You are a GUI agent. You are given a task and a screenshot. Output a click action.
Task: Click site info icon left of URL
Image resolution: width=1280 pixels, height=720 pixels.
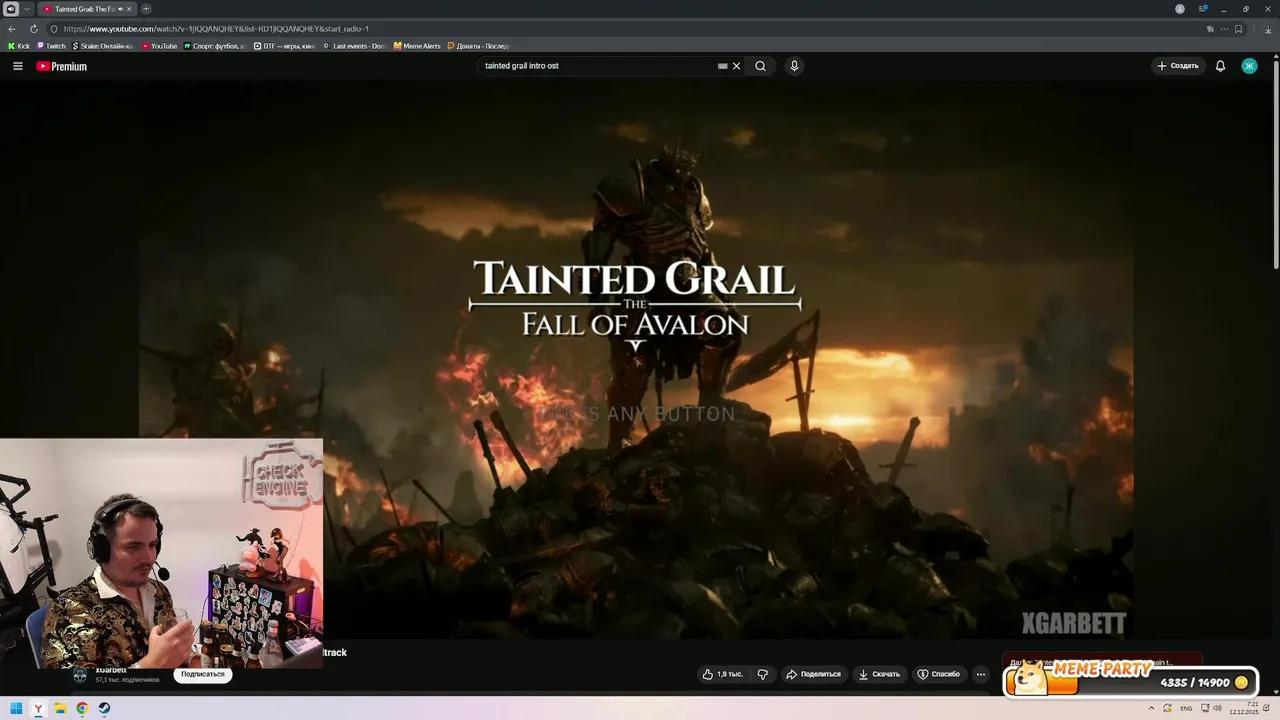(x=54, y=29)
